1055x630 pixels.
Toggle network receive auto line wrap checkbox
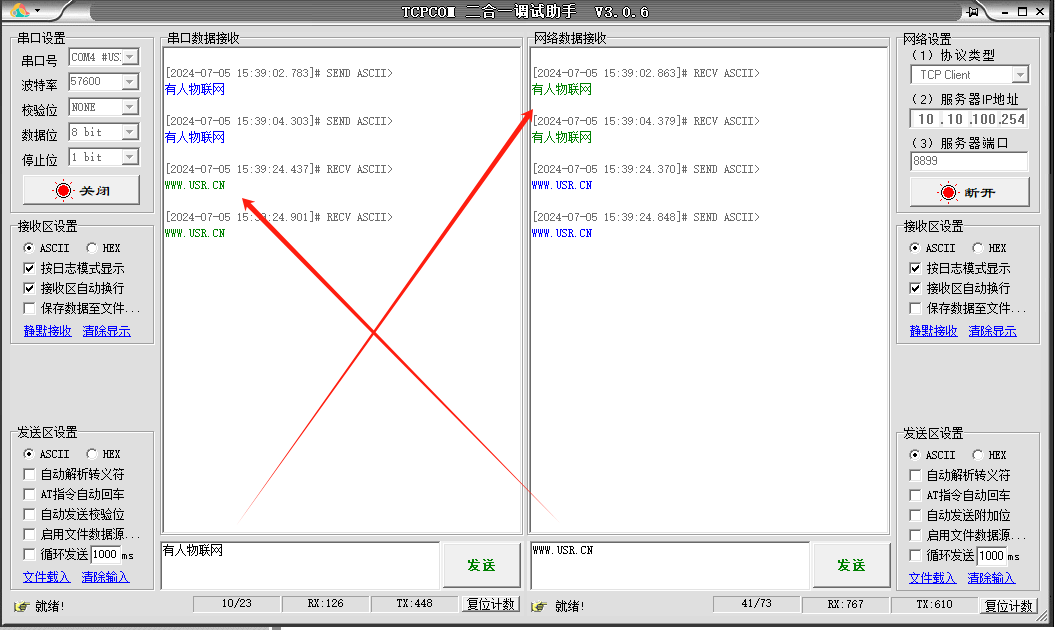coord(915,288)
